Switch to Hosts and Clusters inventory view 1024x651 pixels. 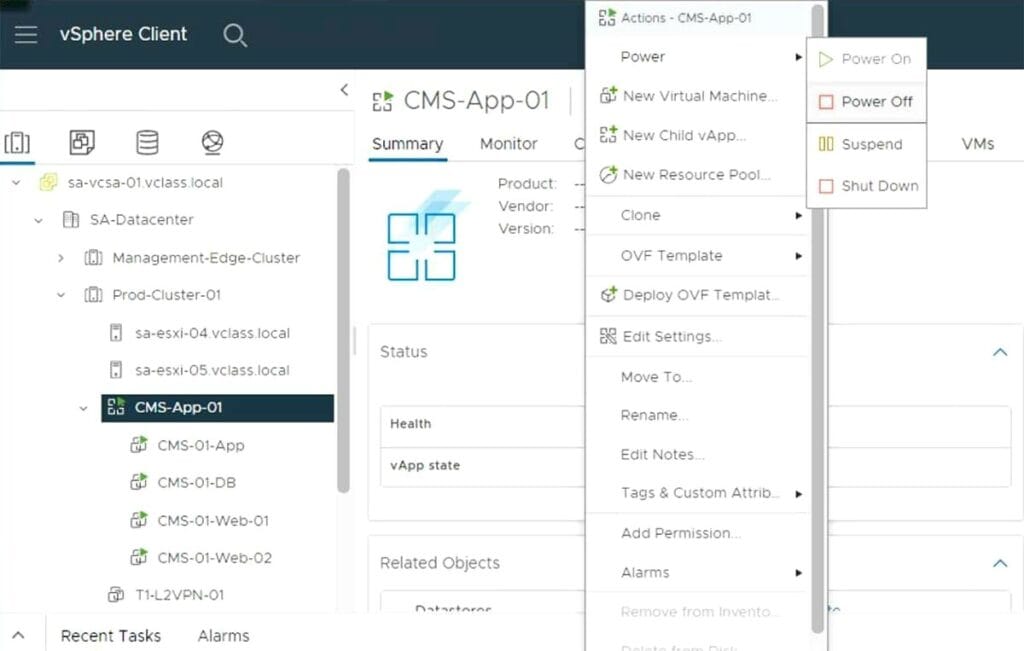pyautogui.click(x=17, y=142)
